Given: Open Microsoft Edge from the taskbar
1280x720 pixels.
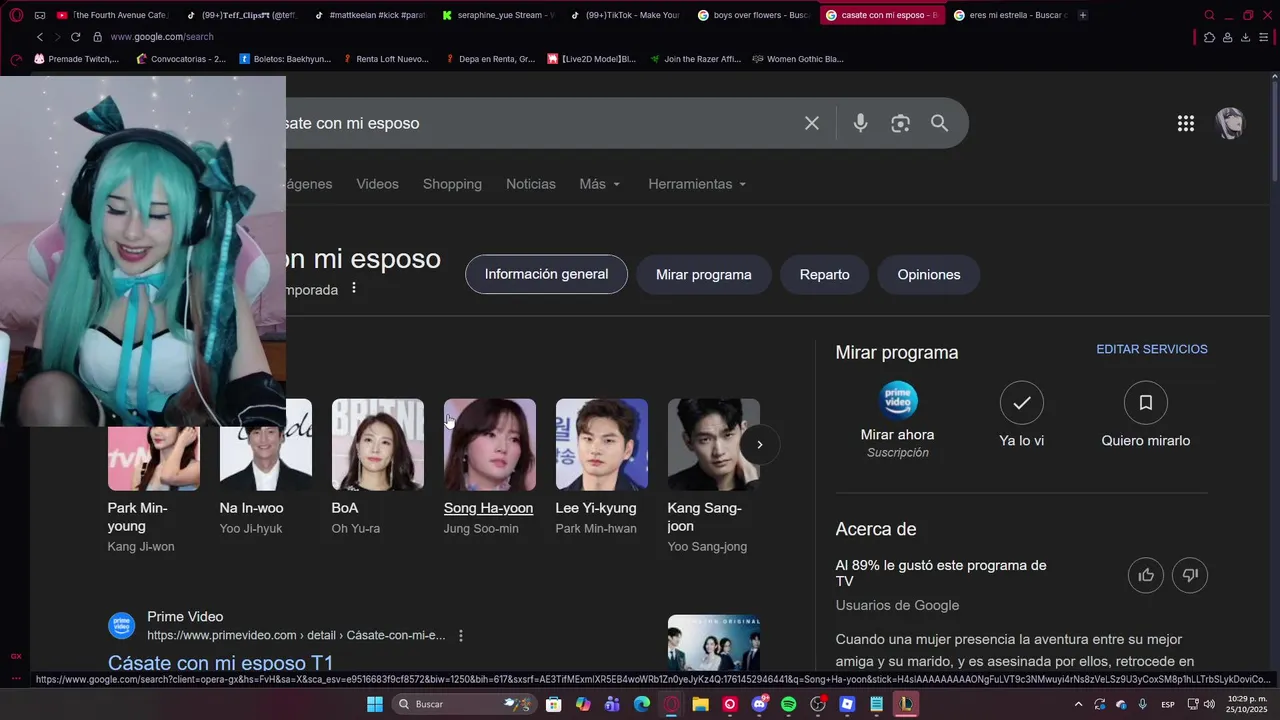Looking at the screenshot, I should pyautogui.click(x=641, y=704).
